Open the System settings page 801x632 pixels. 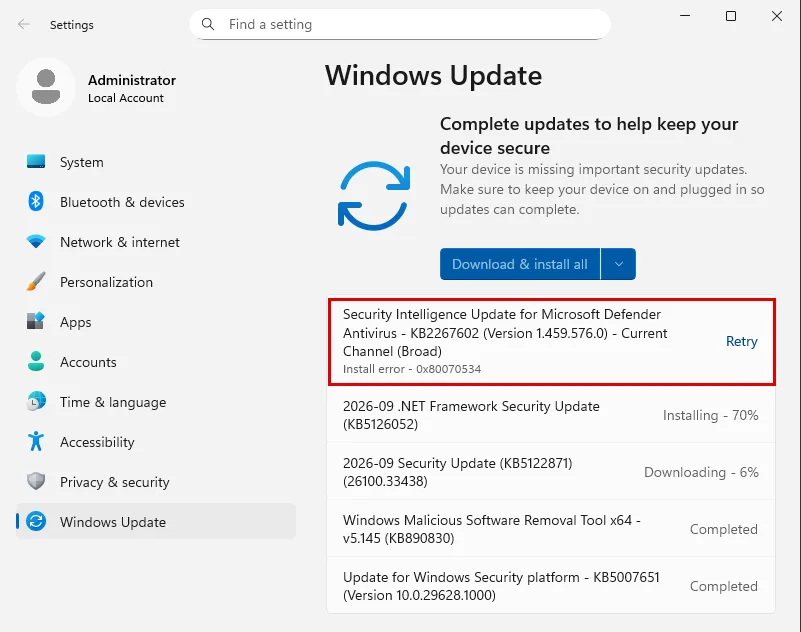(156, 162)
